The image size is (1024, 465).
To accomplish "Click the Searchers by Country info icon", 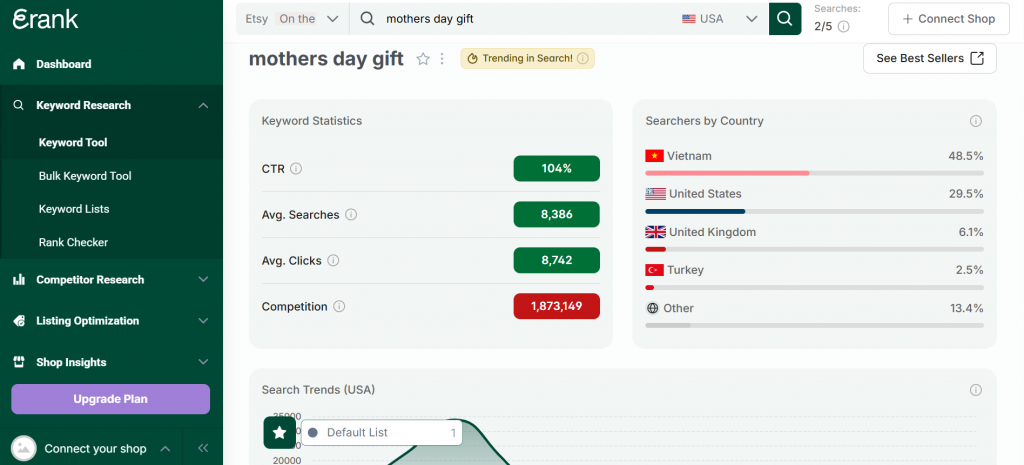I will pos(975,121).
